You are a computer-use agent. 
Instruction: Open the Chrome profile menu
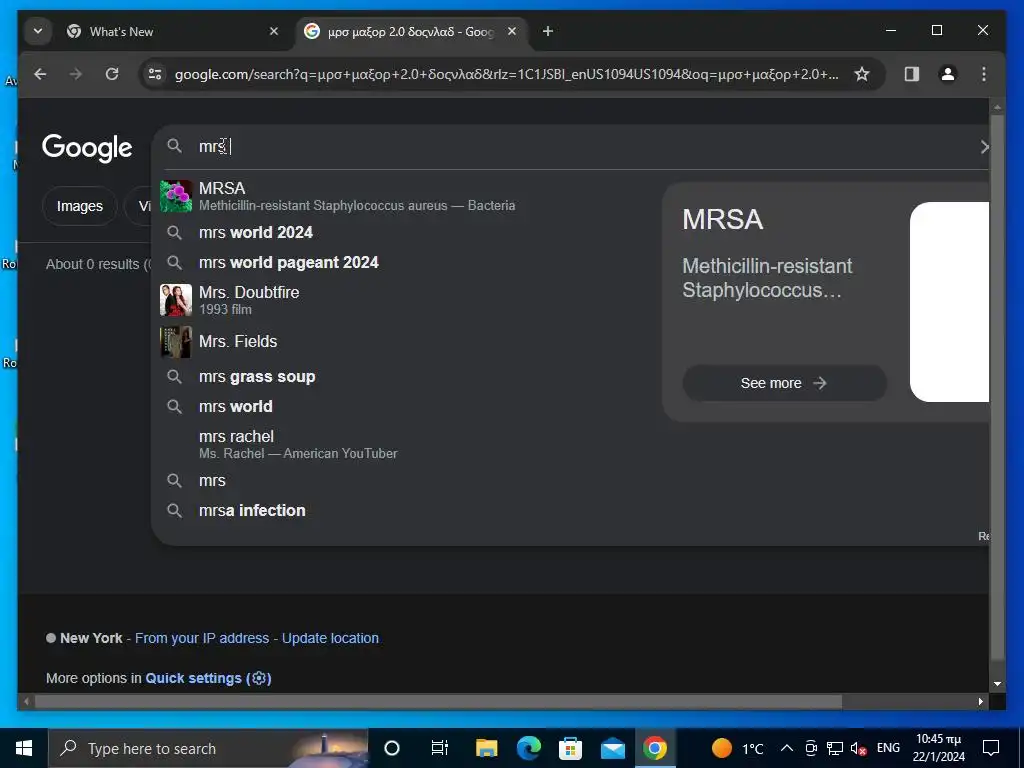(948, 74)
